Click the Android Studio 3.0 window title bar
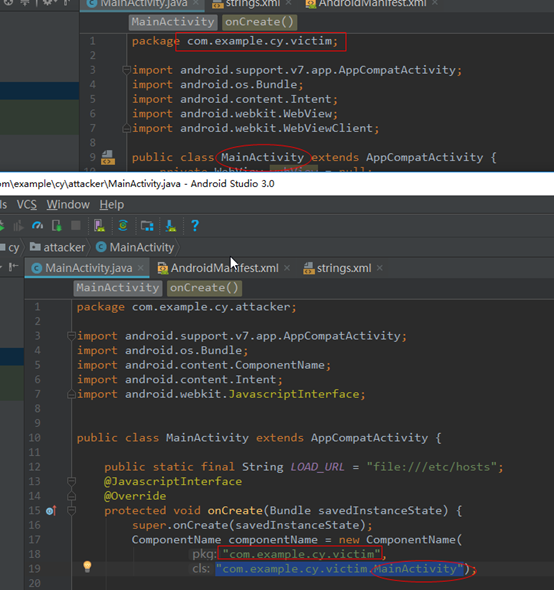Screen dimensions: 554x590 pos(277,184)
